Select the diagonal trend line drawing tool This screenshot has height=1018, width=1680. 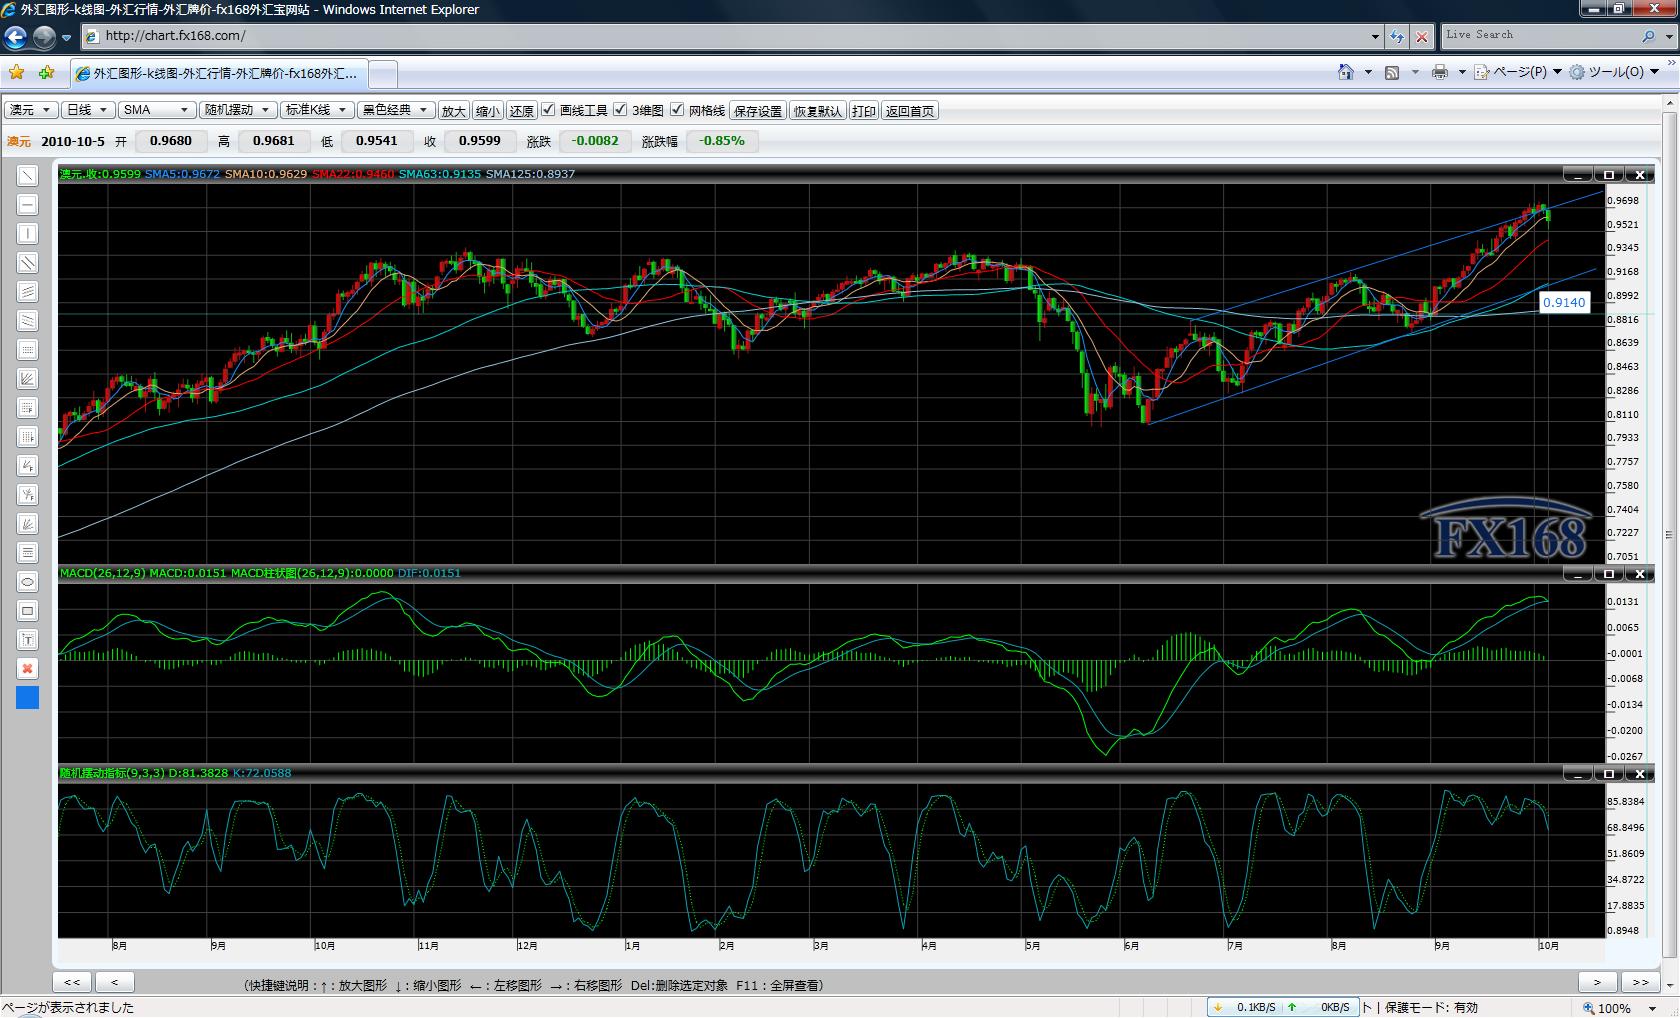27,176
